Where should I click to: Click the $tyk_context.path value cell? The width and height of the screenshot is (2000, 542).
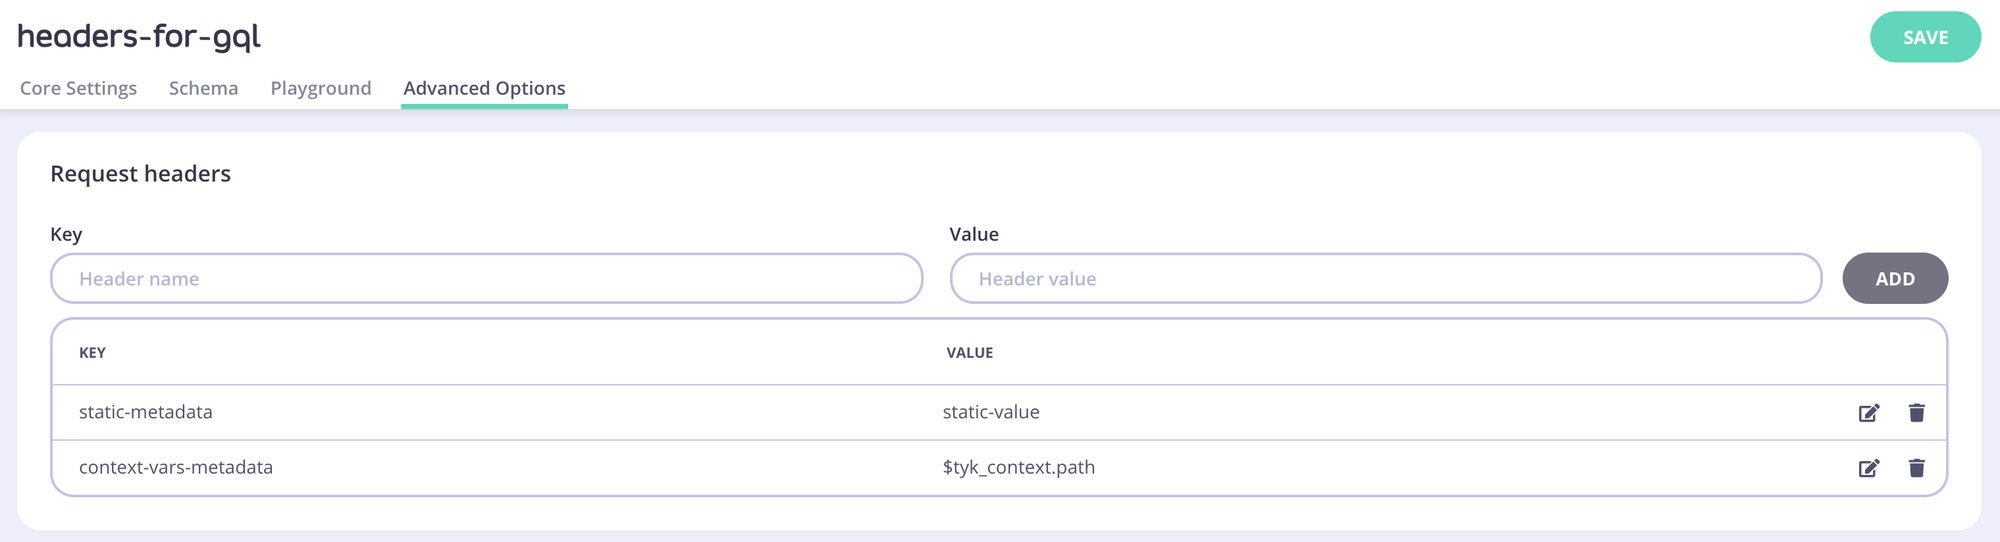coord(1018,467)
